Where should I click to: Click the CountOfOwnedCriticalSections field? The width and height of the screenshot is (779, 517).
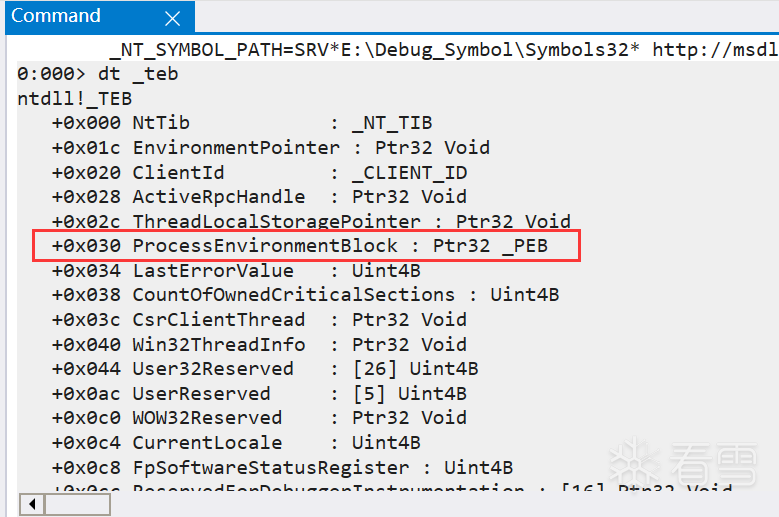coord(294,294)
